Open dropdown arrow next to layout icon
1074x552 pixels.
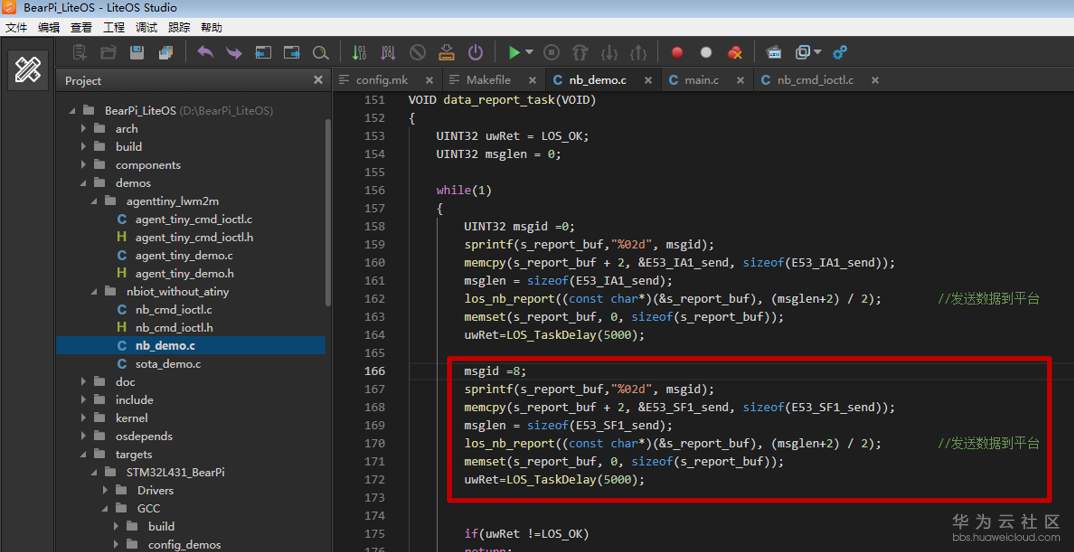[x=818, y=53]
